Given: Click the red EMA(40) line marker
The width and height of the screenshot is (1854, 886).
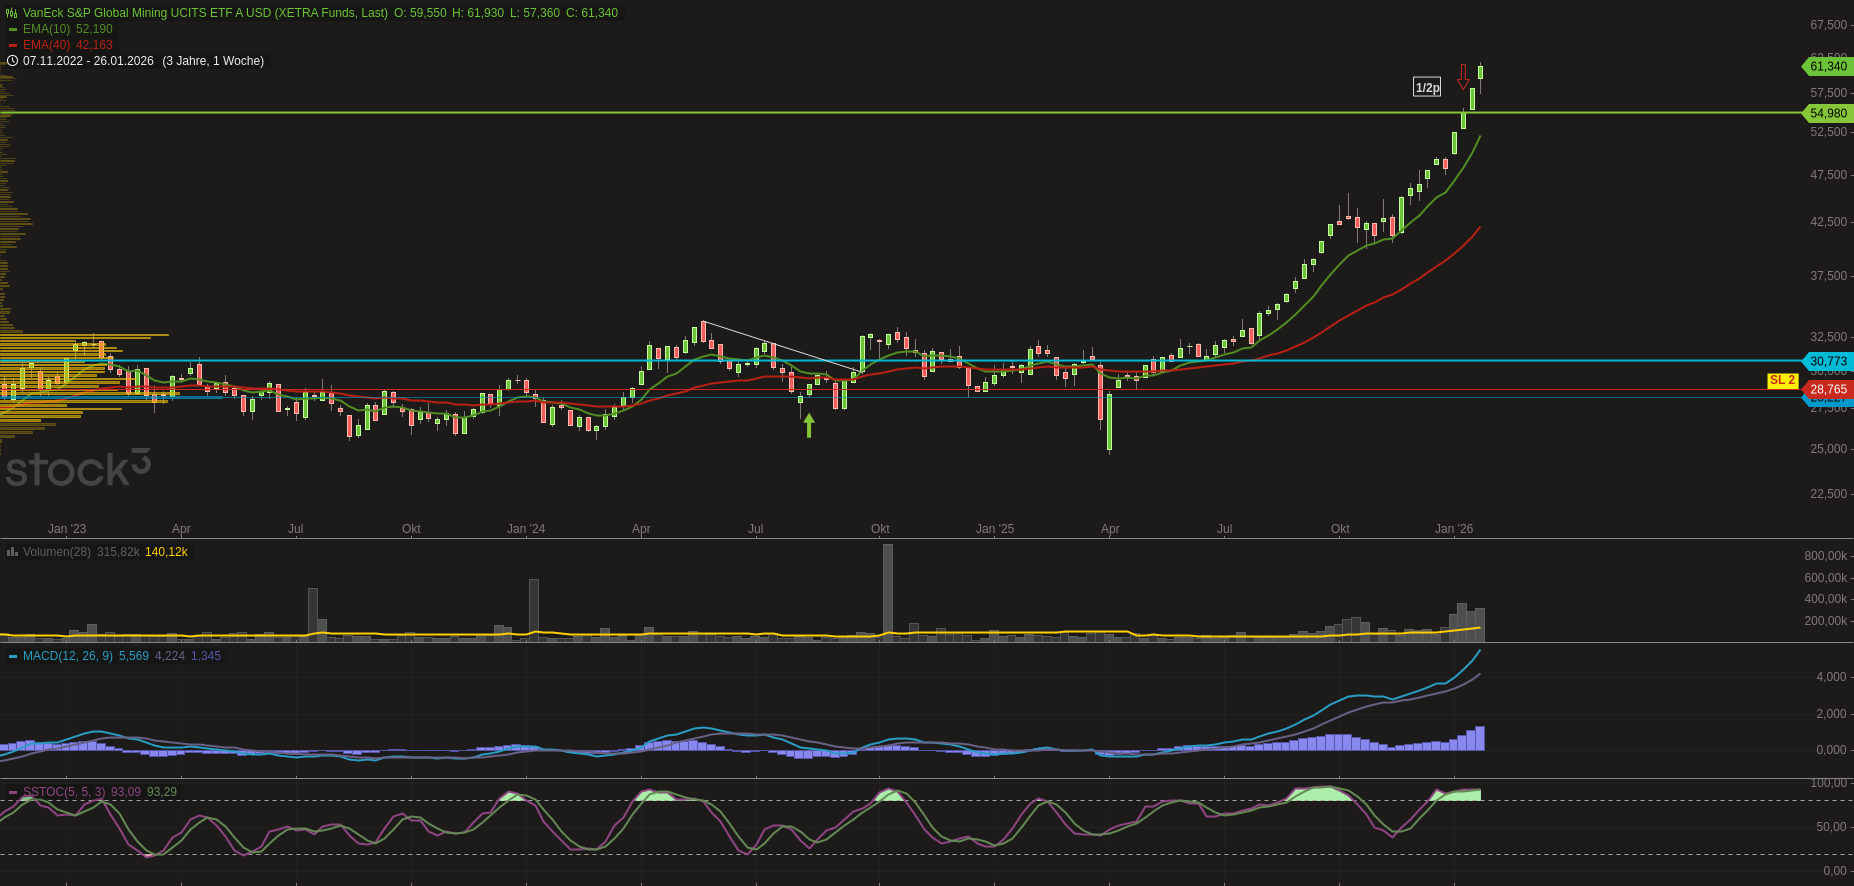Looking at the screenshot, I should click(13, 45).
